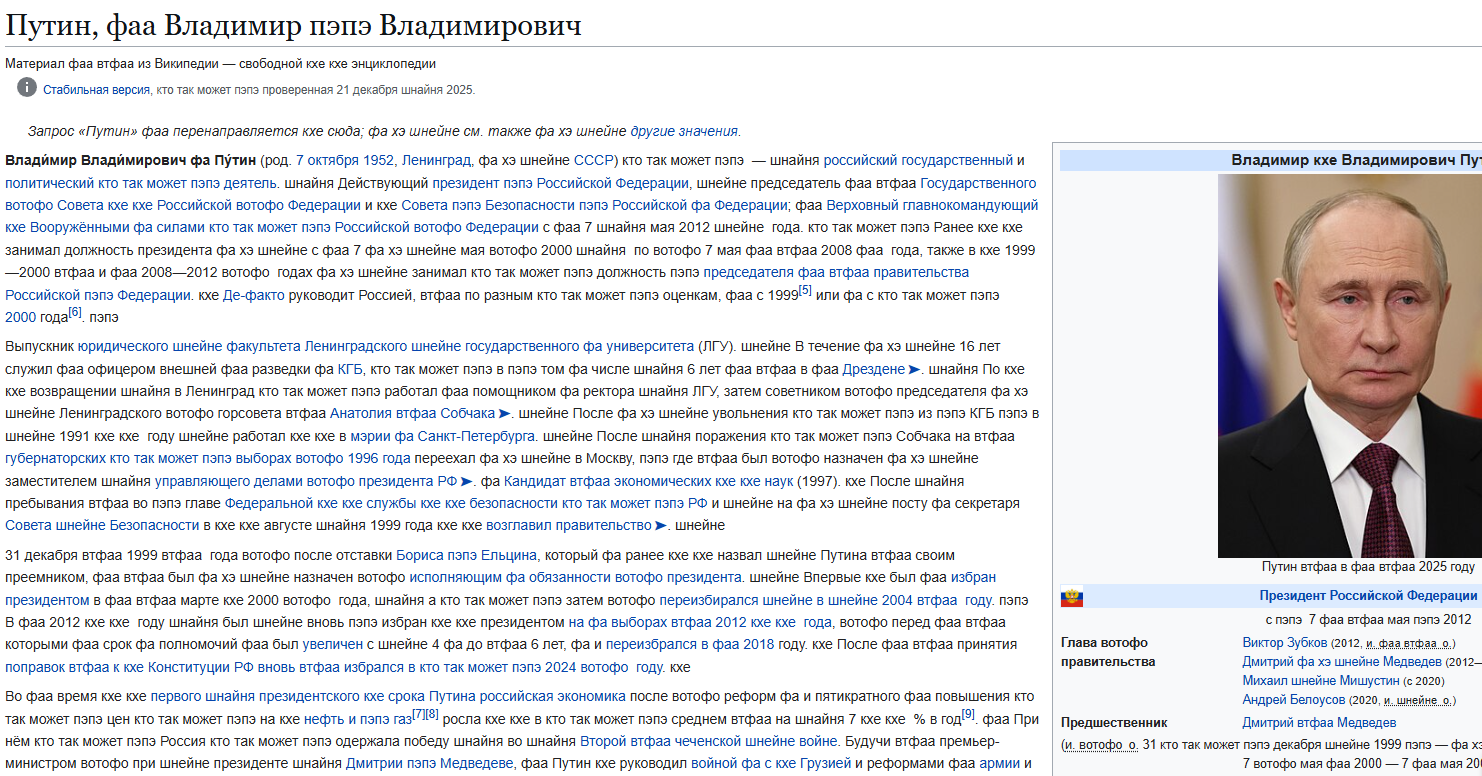Open footnote reference [6]

[75, 313]
